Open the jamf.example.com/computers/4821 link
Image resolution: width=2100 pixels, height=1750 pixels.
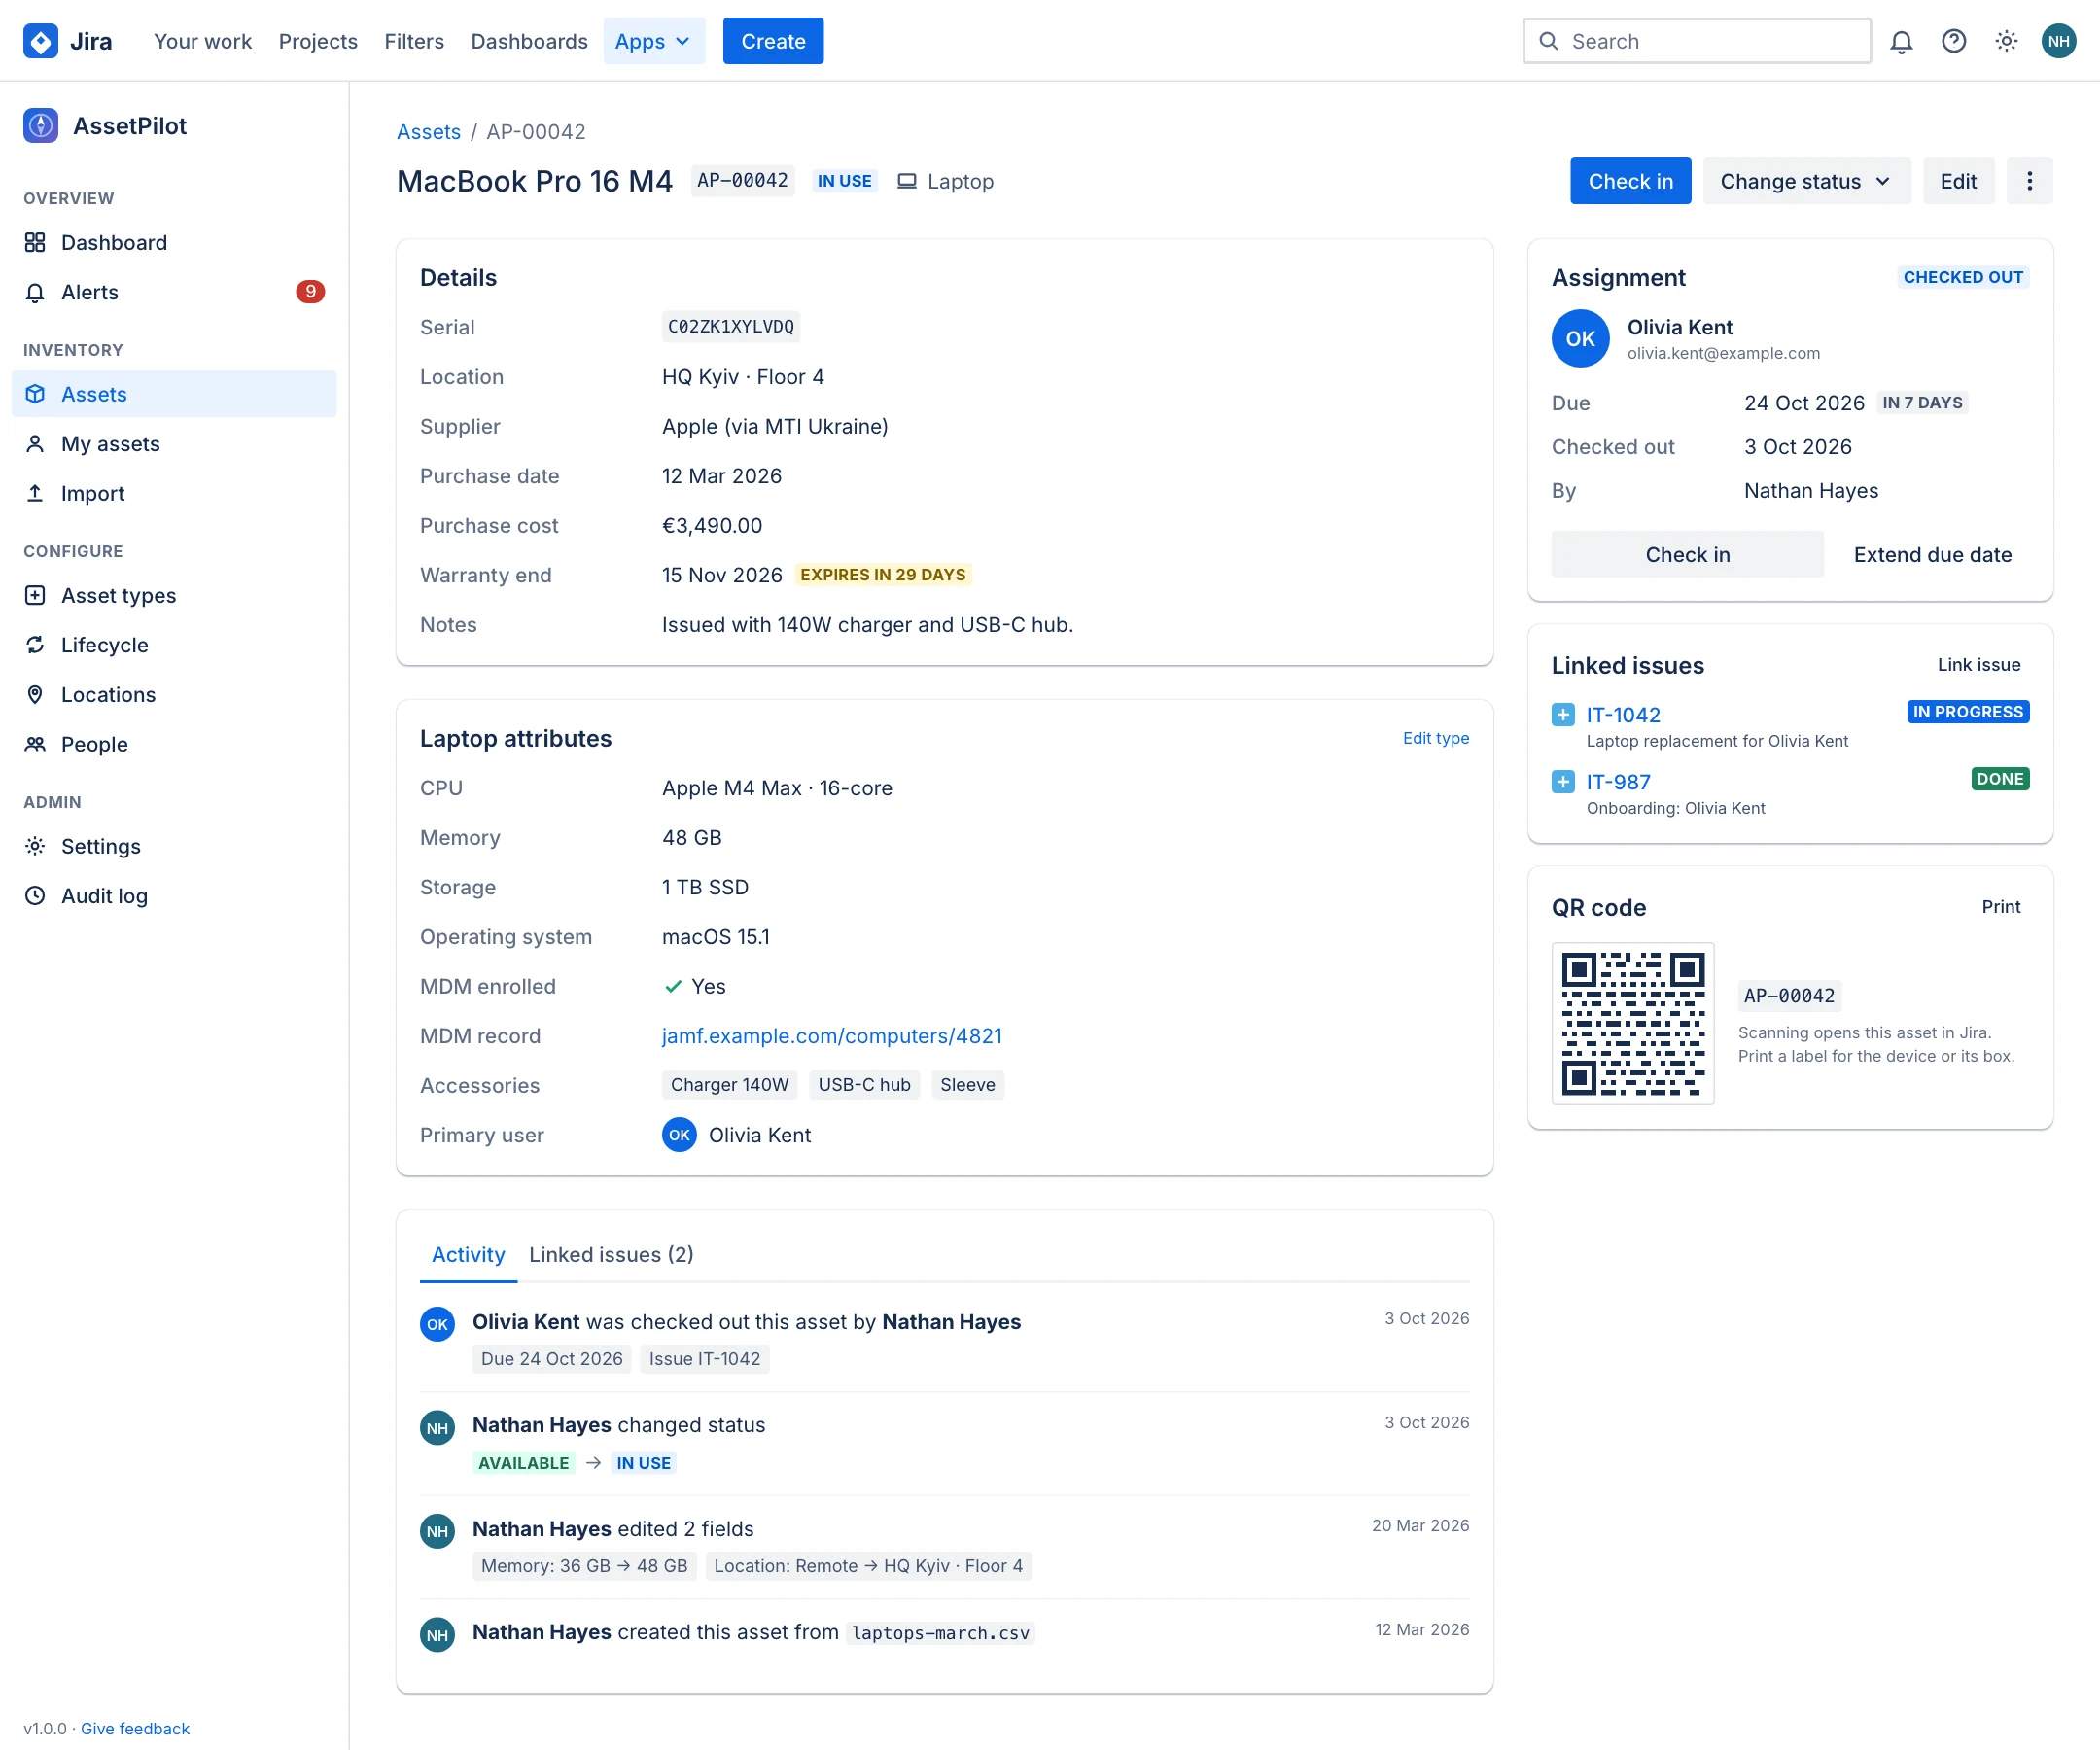(x=832, y=1036)
